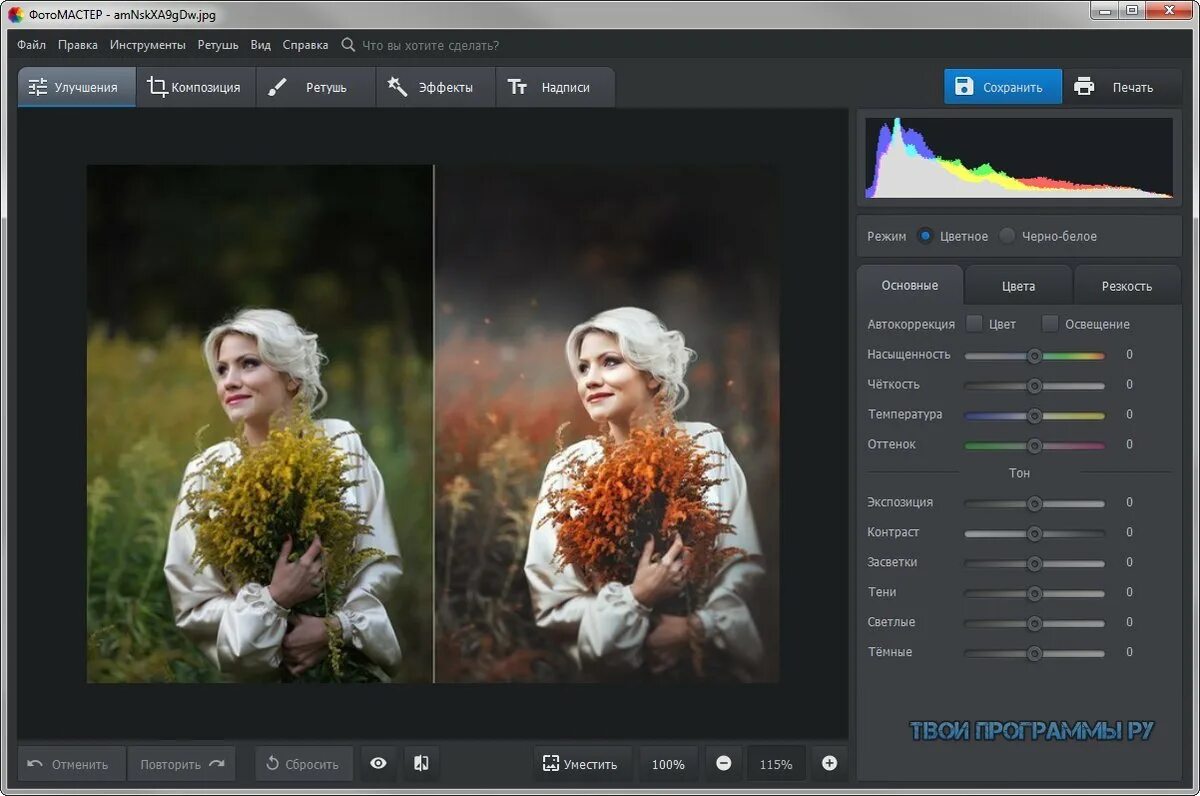The height and width of the screenshot is (796, 1200).
Task: Click the zoom in plus icon
Action: click(829, 764)
